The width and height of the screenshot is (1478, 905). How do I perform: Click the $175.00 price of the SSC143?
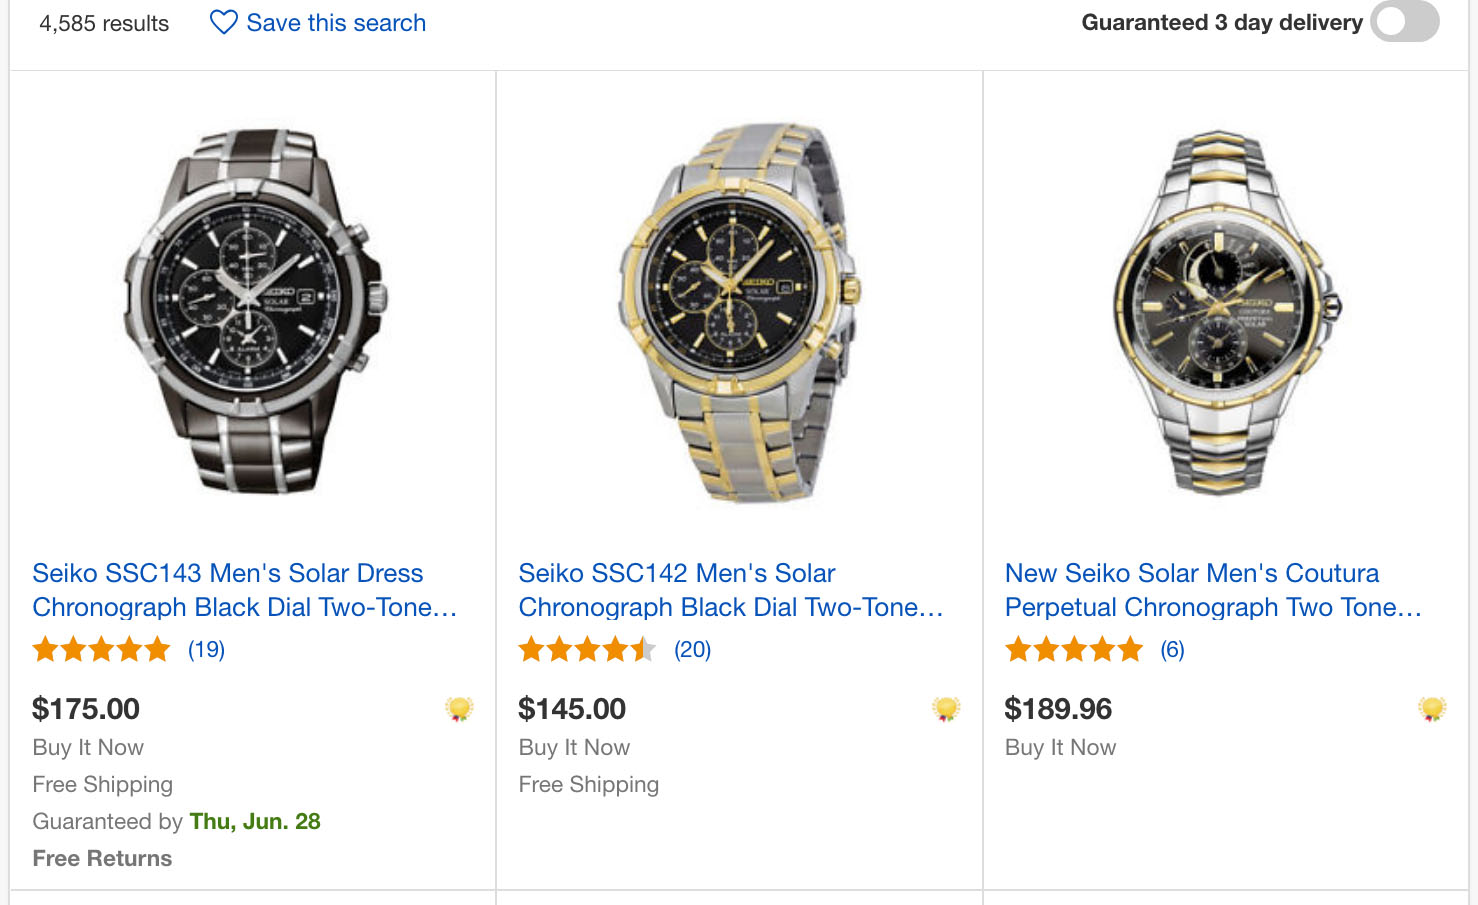pyautogui.click(x=86, y=709)
